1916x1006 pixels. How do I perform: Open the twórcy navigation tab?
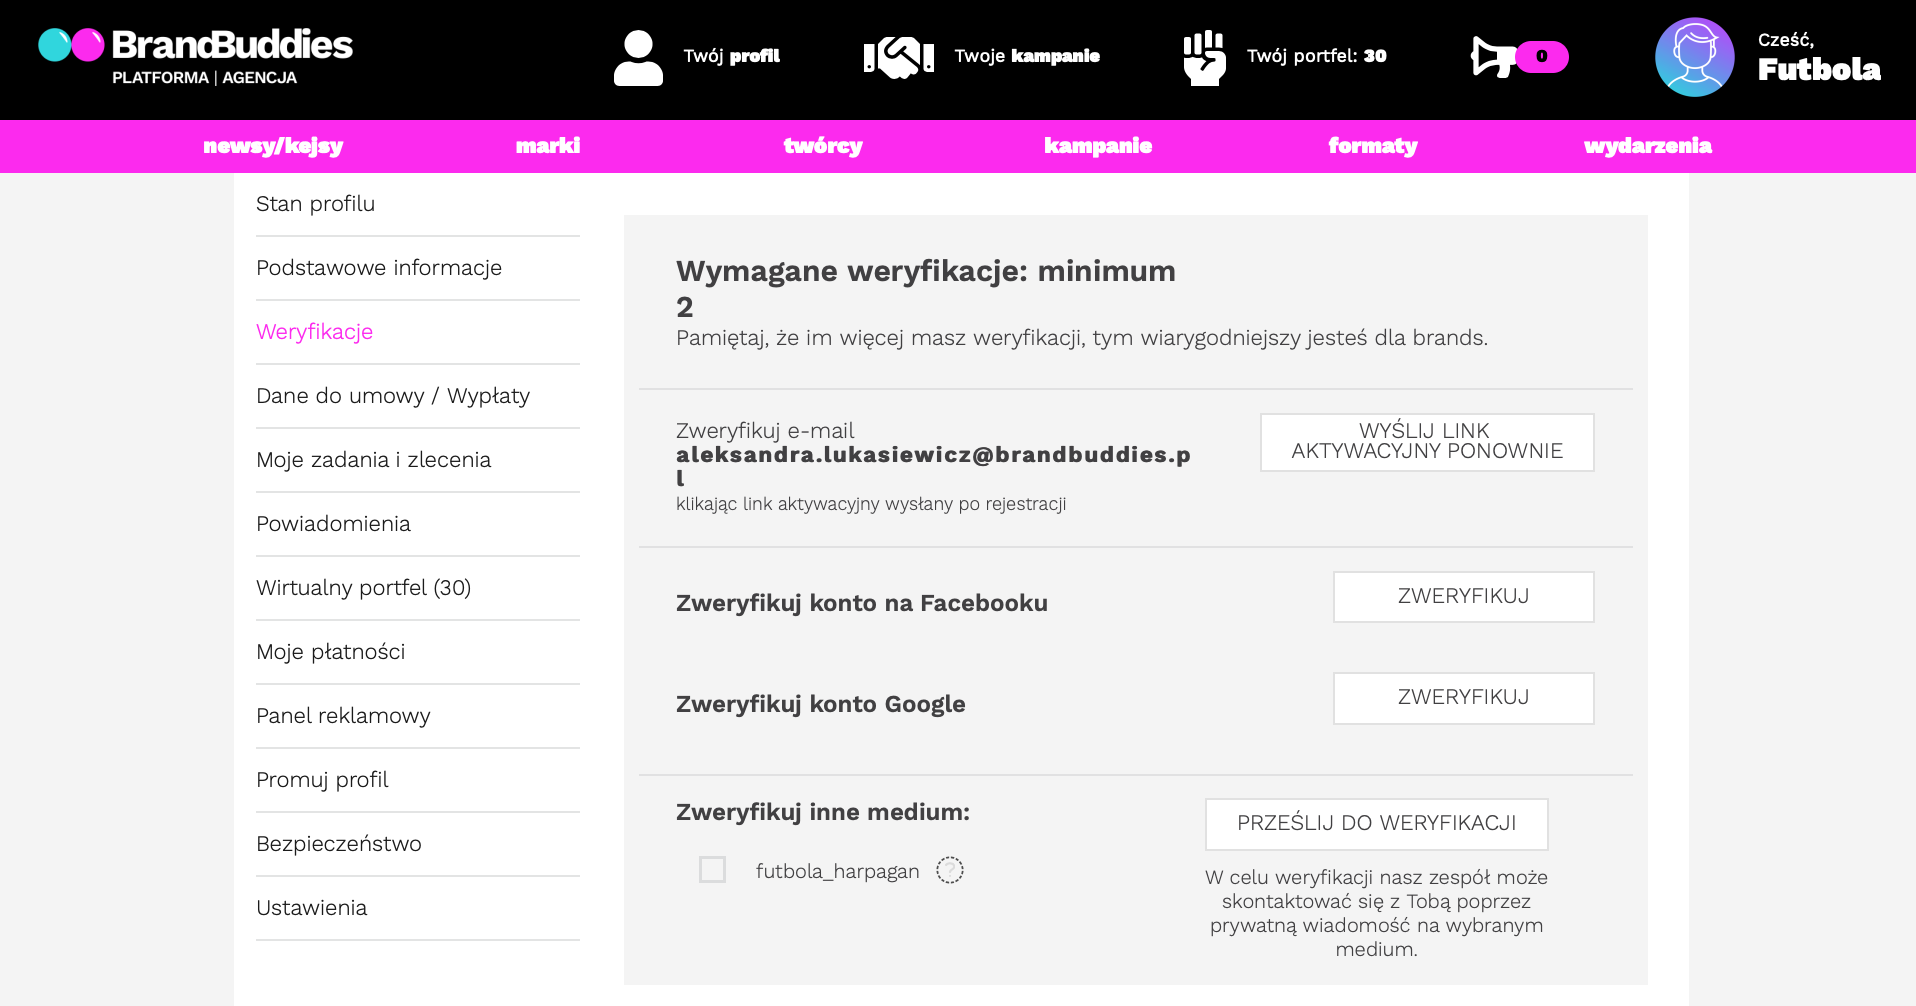[822, 146]
